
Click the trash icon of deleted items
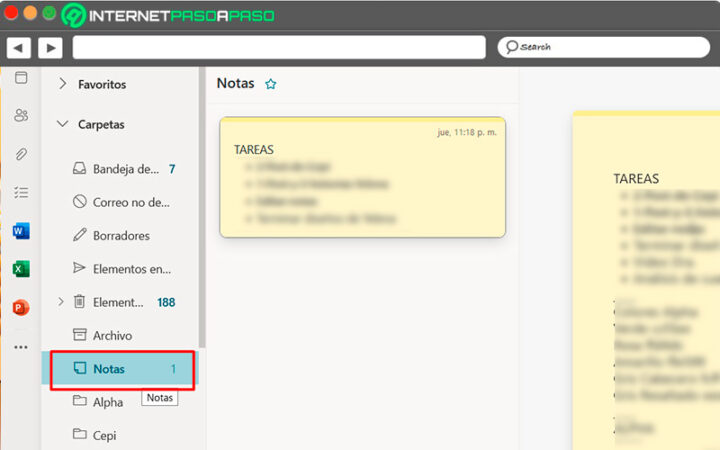pos(79,301)
